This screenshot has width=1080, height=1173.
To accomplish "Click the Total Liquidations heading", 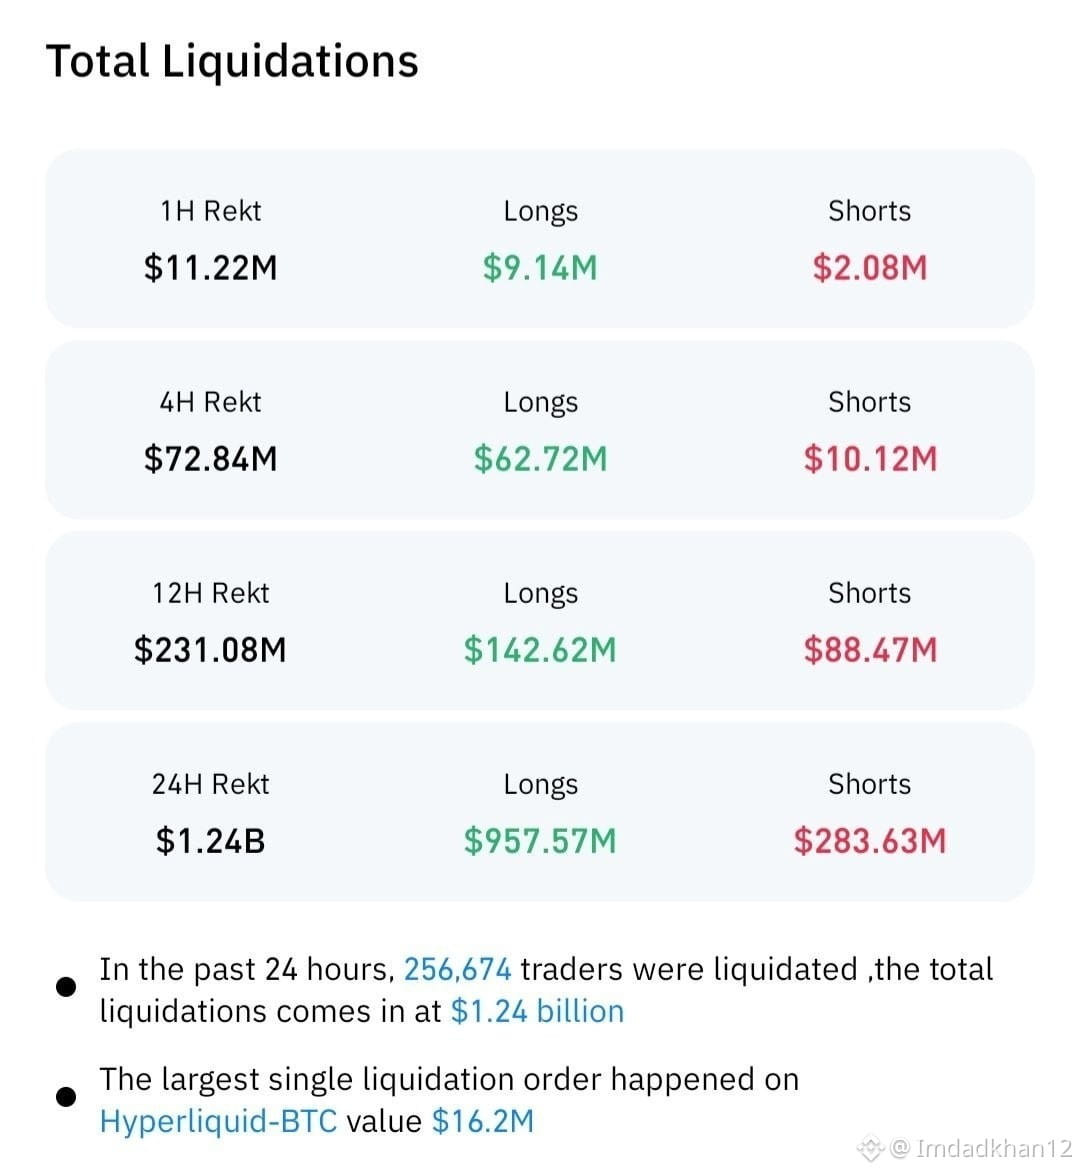I will [x=232, y=61].
